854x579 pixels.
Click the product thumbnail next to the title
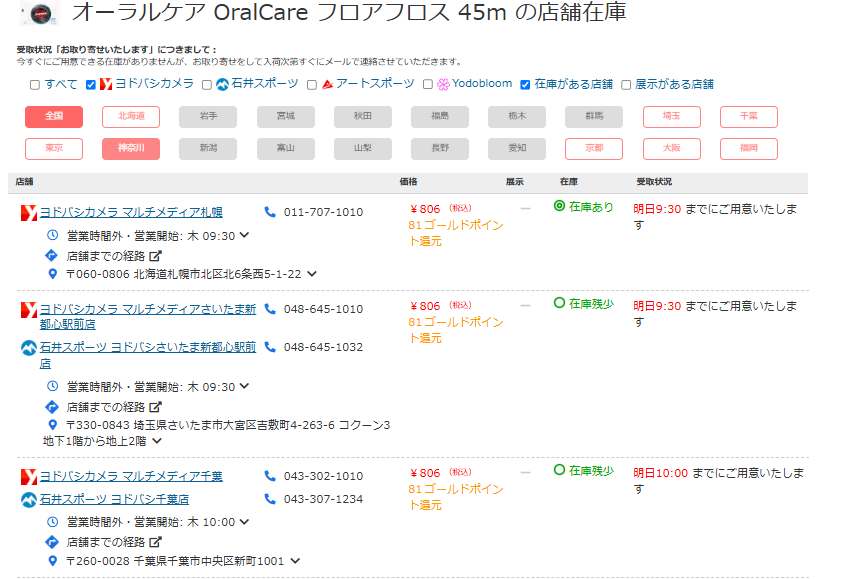pyautogui.click(x=40, y=14)
